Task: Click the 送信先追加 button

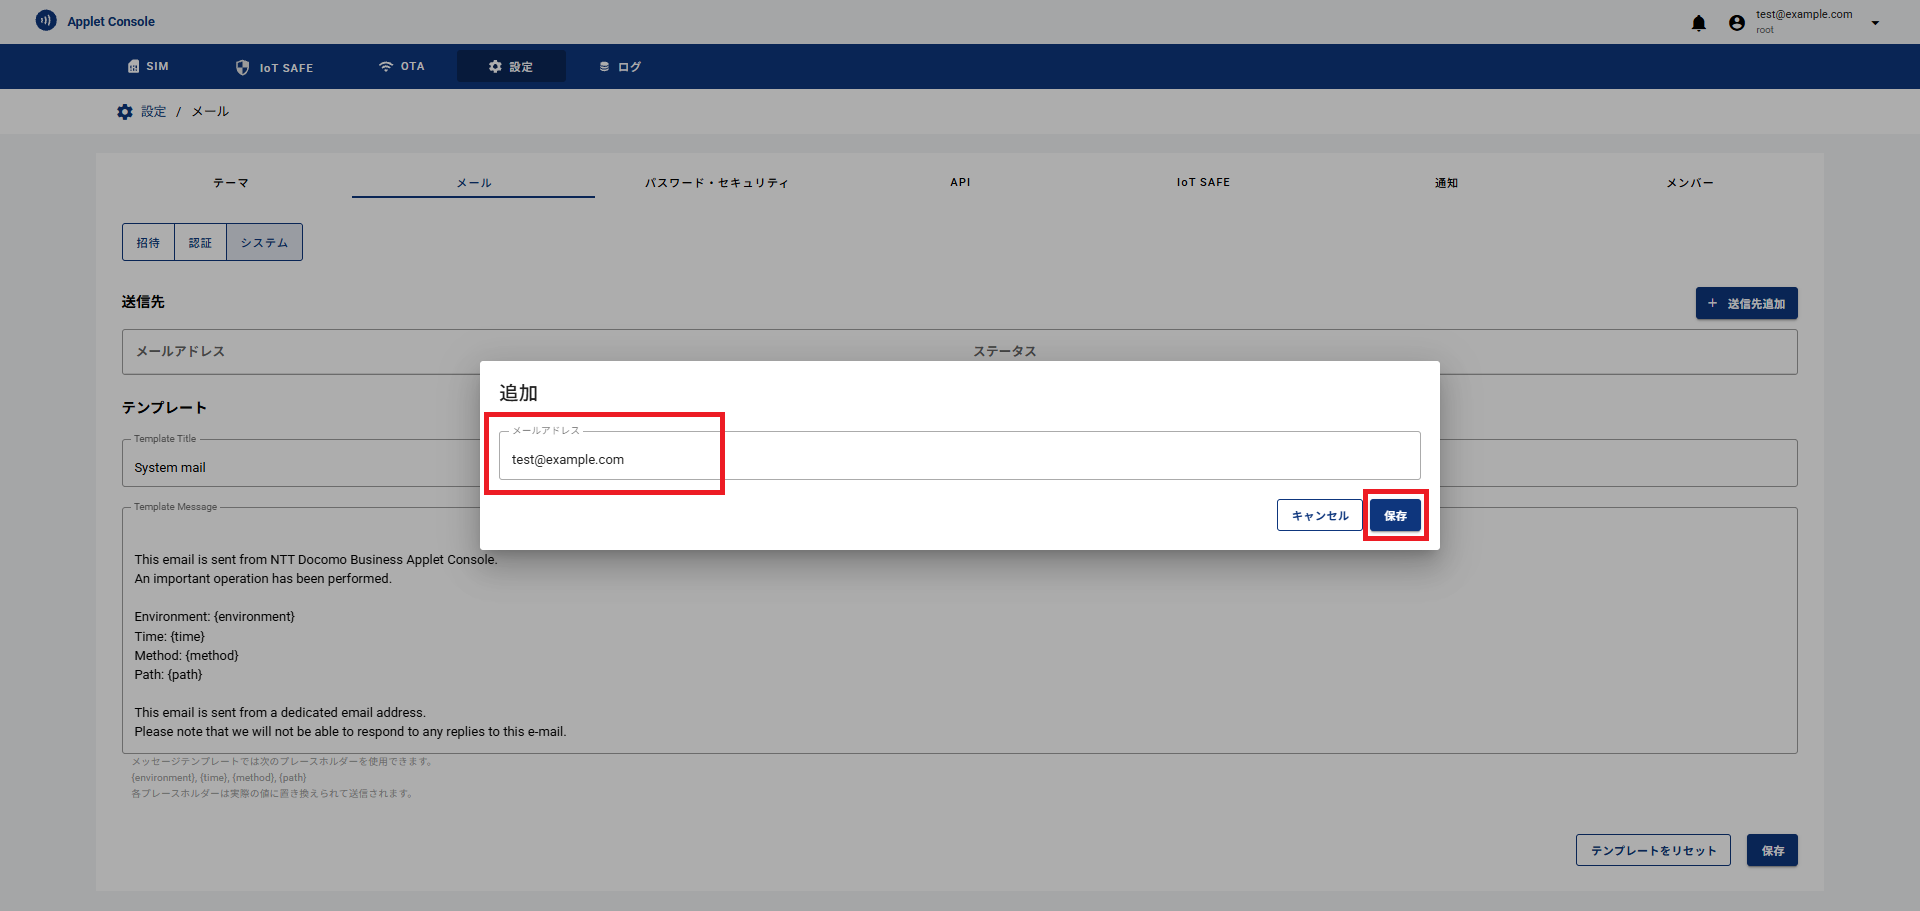Action: pos(1746,303)
